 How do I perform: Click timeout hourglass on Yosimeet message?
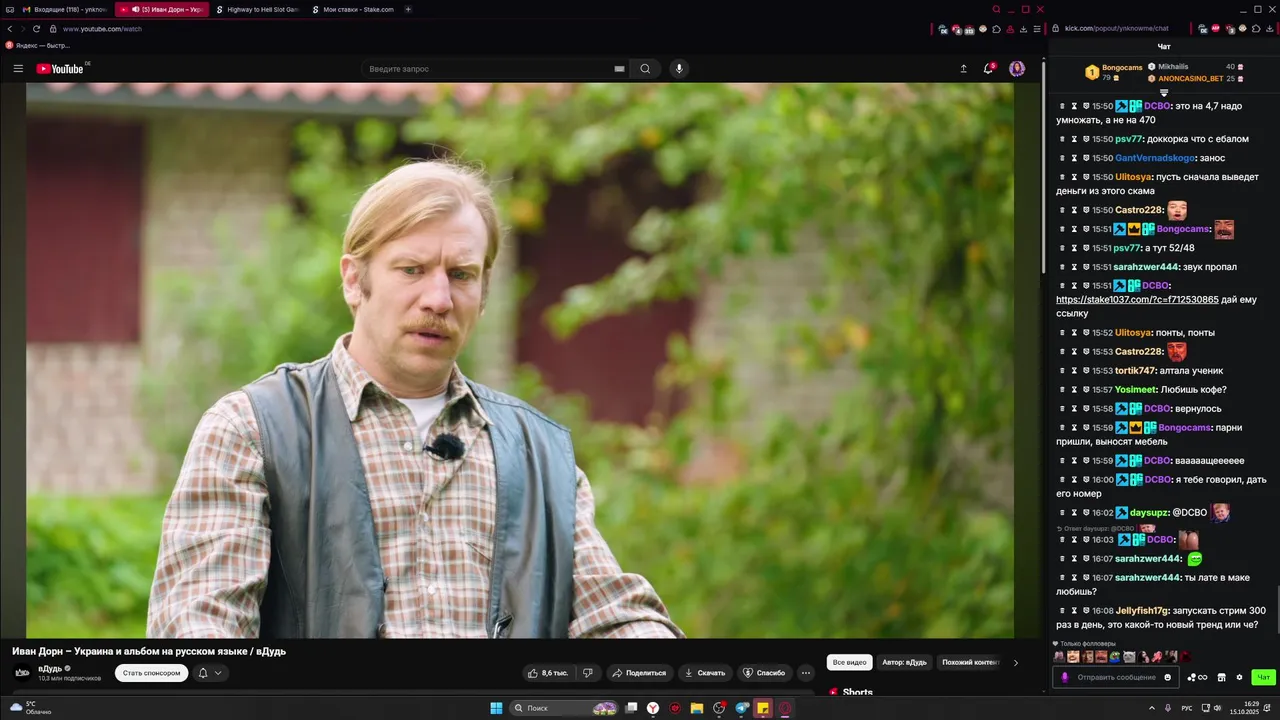(1074, 390)
